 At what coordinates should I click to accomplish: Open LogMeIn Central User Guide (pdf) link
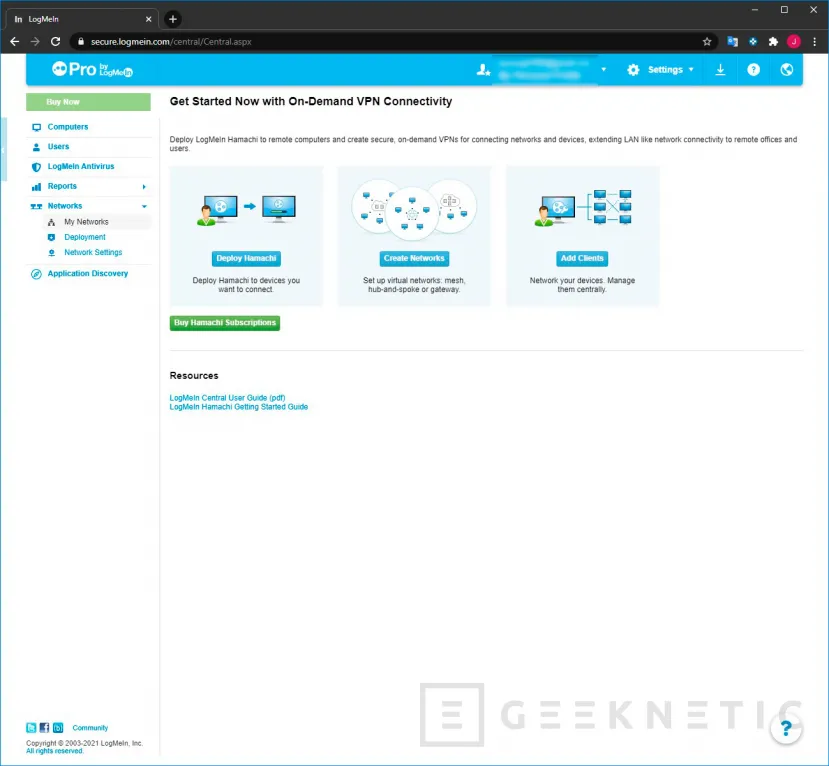pyautogui.click(x=227, y=398)
